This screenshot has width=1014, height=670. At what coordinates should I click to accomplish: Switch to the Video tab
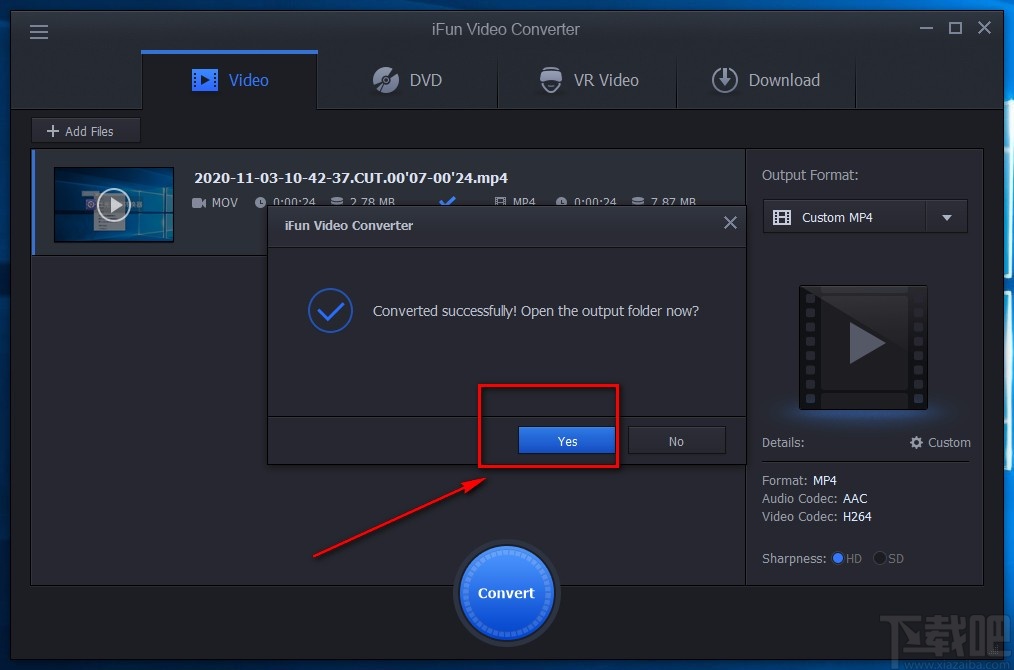tap(230, 80)
